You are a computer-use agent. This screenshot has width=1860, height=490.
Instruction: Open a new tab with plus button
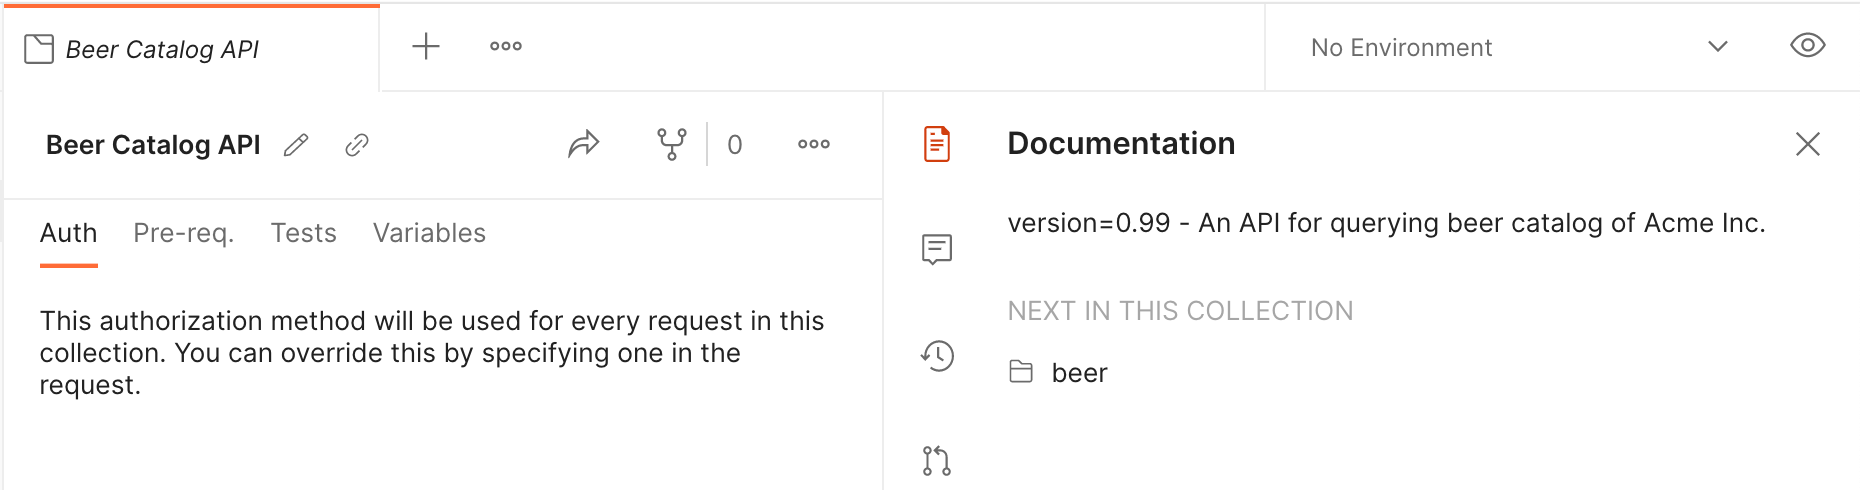point(426,46)
